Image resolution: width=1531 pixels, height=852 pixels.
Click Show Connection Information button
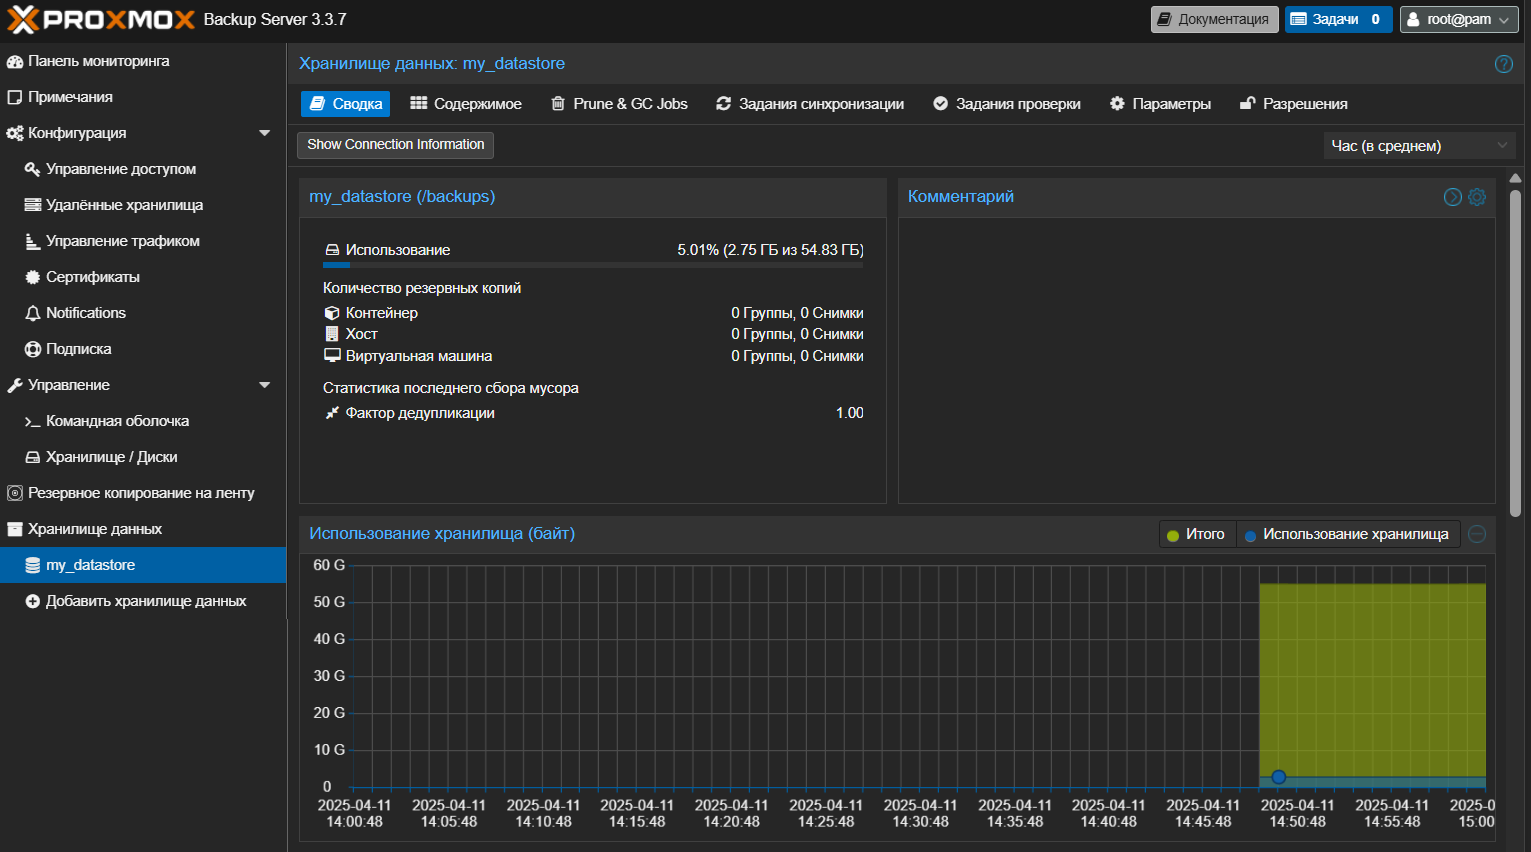[x=395, y=145]
